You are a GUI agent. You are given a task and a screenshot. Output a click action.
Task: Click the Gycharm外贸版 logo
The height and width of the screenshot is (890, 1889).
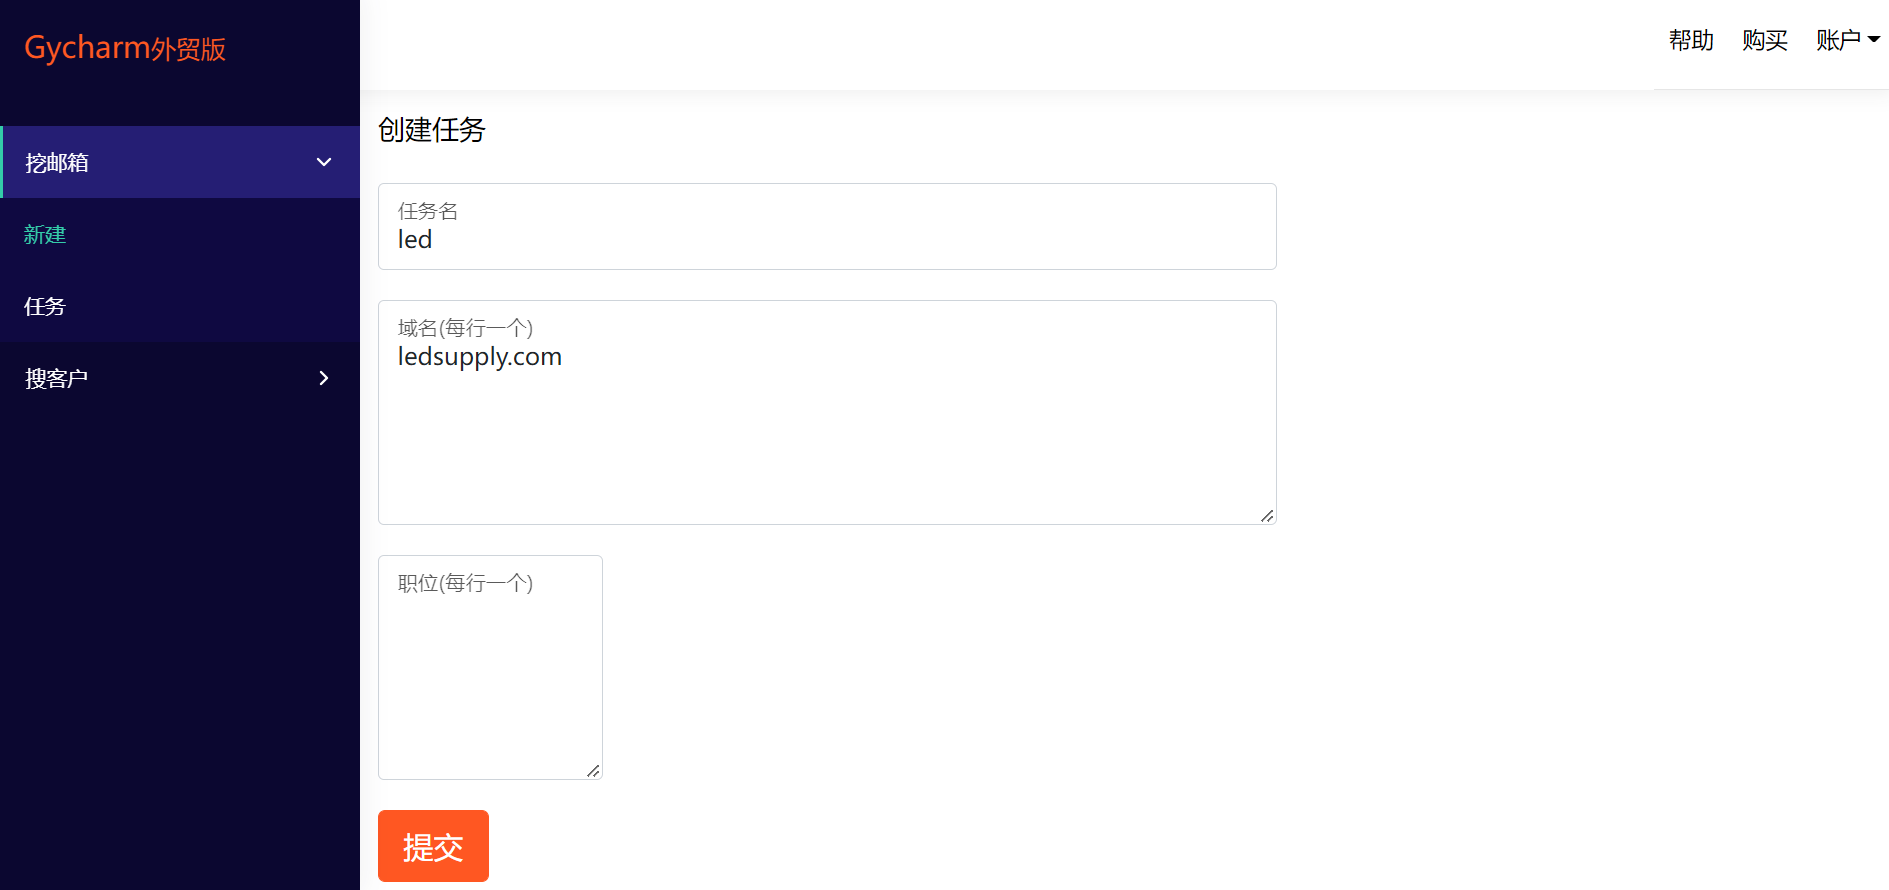coord(125,48)
